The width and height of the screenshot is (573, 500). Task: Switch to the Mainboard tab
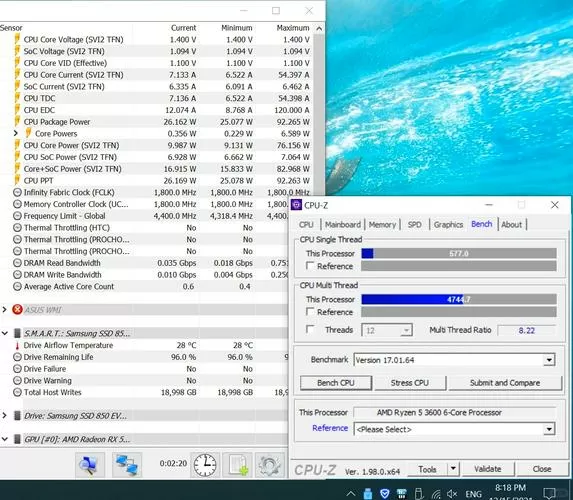coord(342,224)
